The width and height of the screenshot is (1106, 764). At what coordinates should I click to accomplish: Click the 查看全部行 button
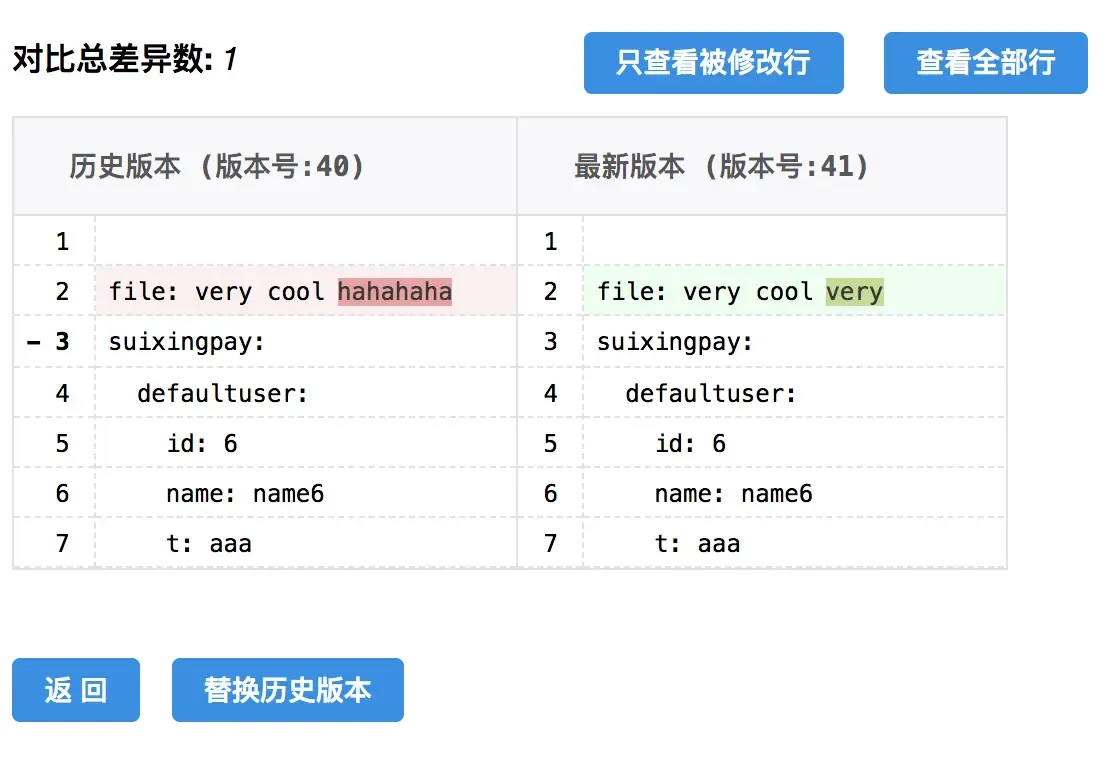(985, 63)
